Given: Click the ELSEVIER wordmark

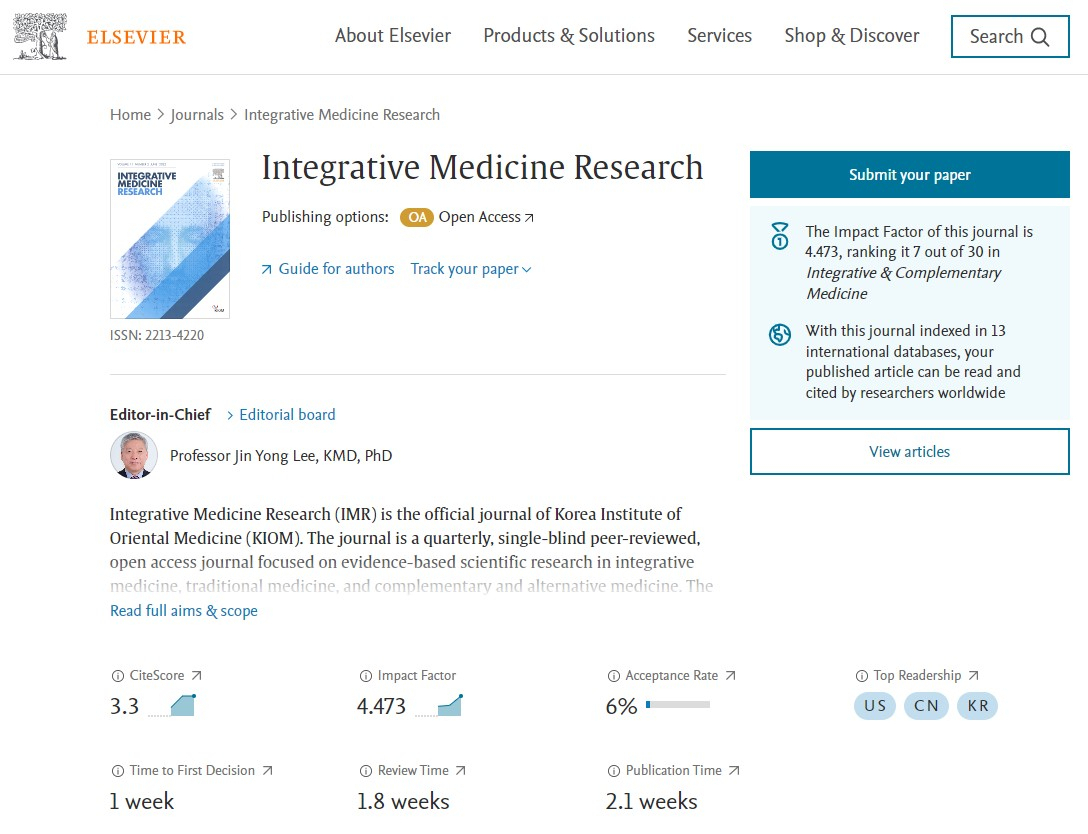Looking at the screenshot, I should pos(136,37).
